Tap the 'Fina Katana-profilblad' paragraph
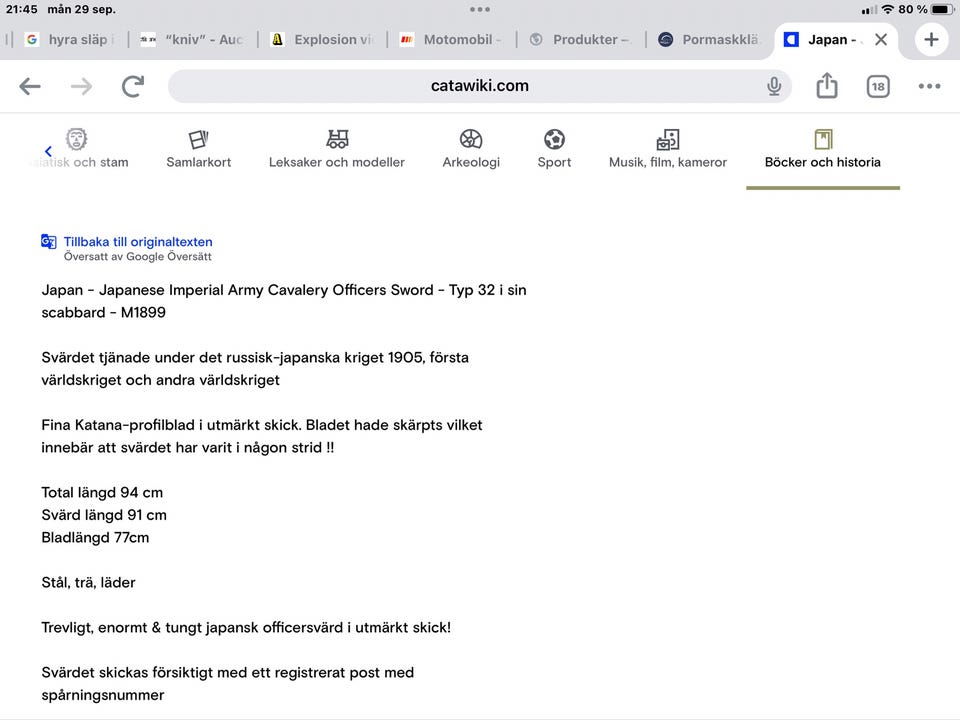This screenshot has width=960, height=720. [x=262, y=437]
